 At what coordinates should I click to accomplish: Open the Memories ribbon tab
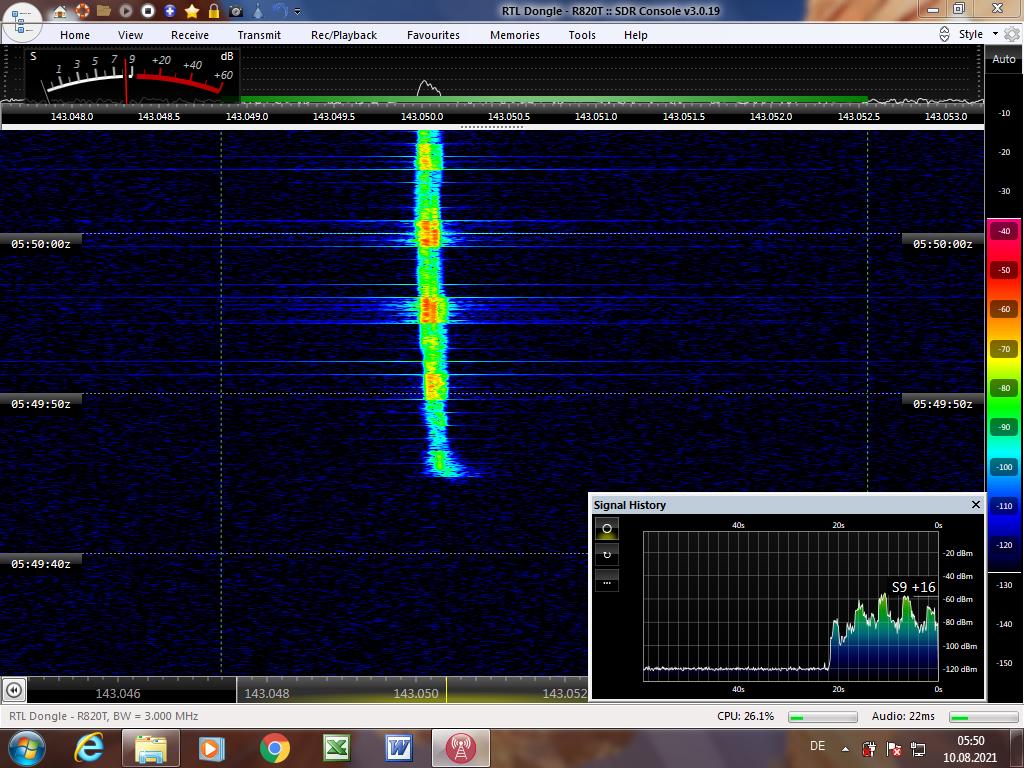pyautogui.click(x=515, y=35)
